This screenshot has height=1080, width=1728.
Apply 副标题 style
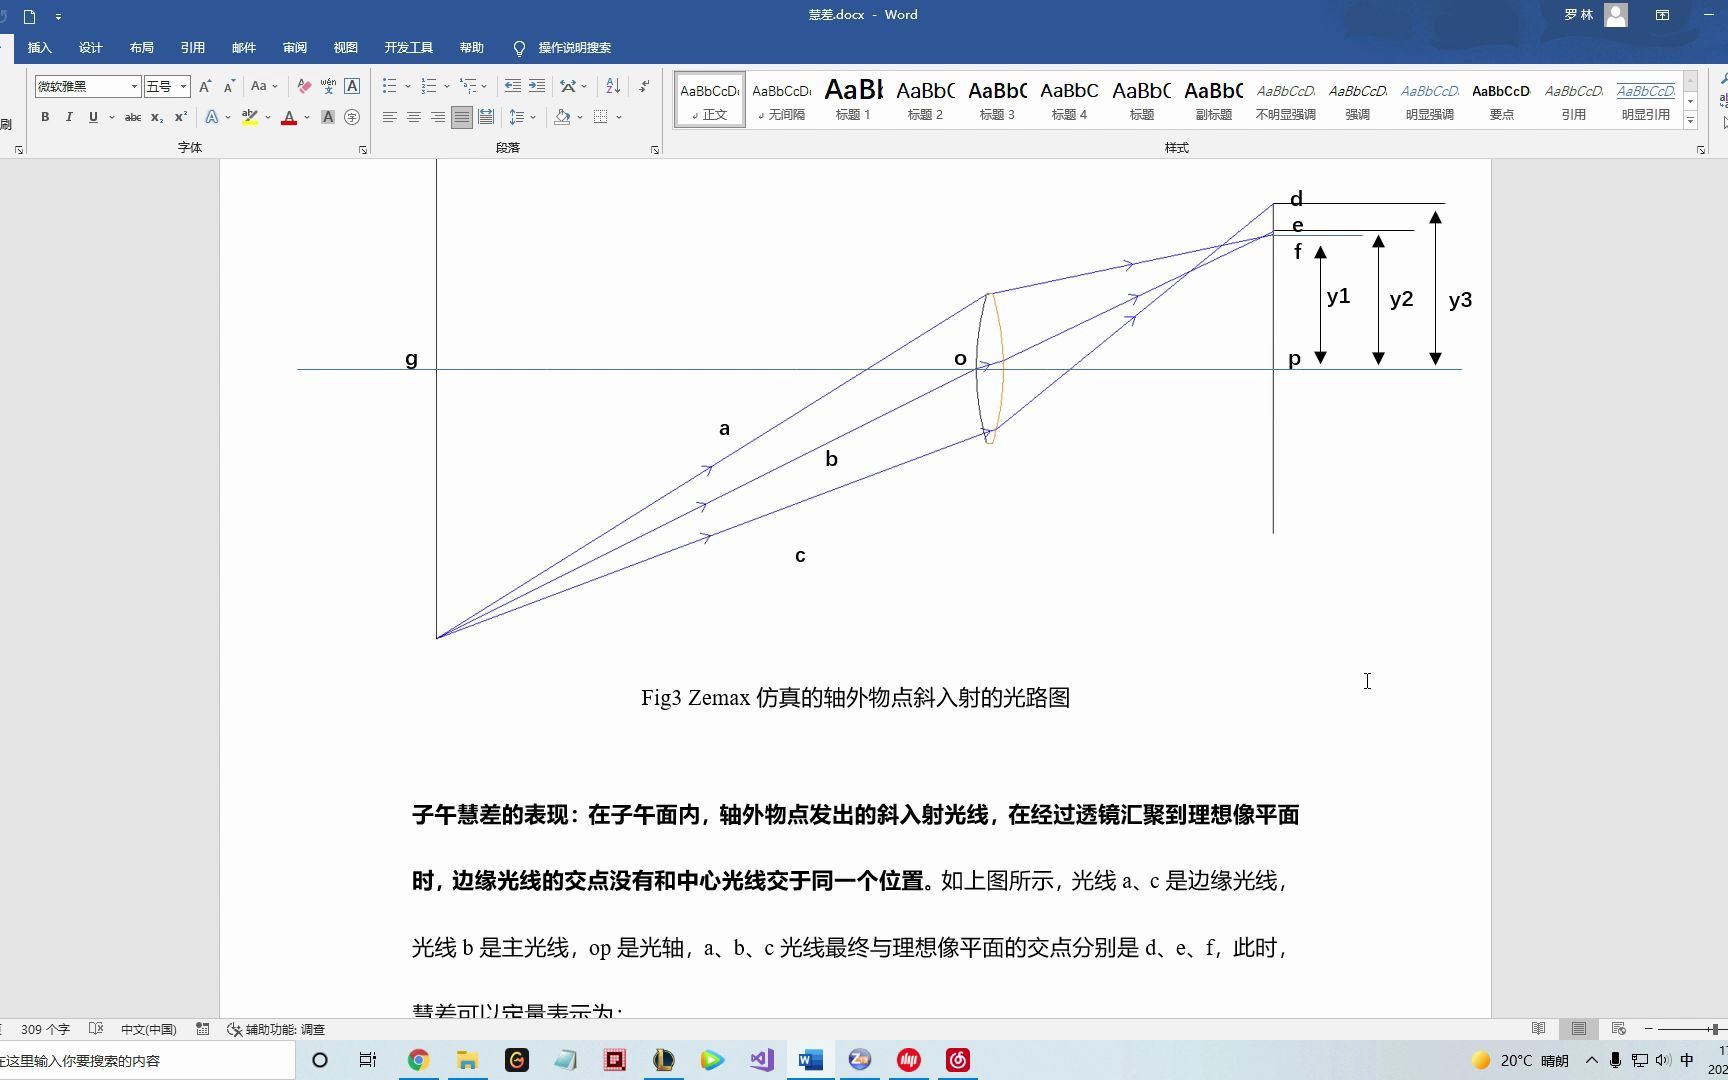(x=1213, y=99)
